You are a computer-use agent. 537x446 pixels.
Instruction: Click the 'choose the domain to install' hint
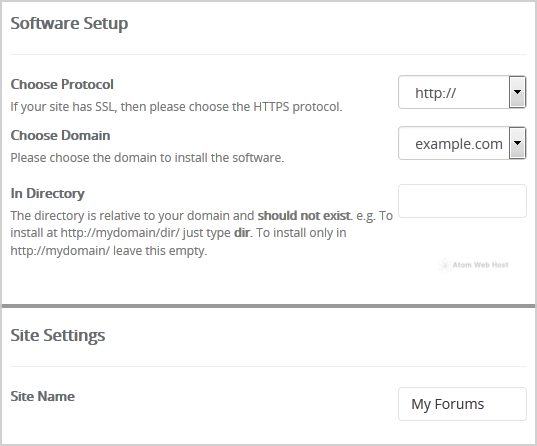click(147, 158)
